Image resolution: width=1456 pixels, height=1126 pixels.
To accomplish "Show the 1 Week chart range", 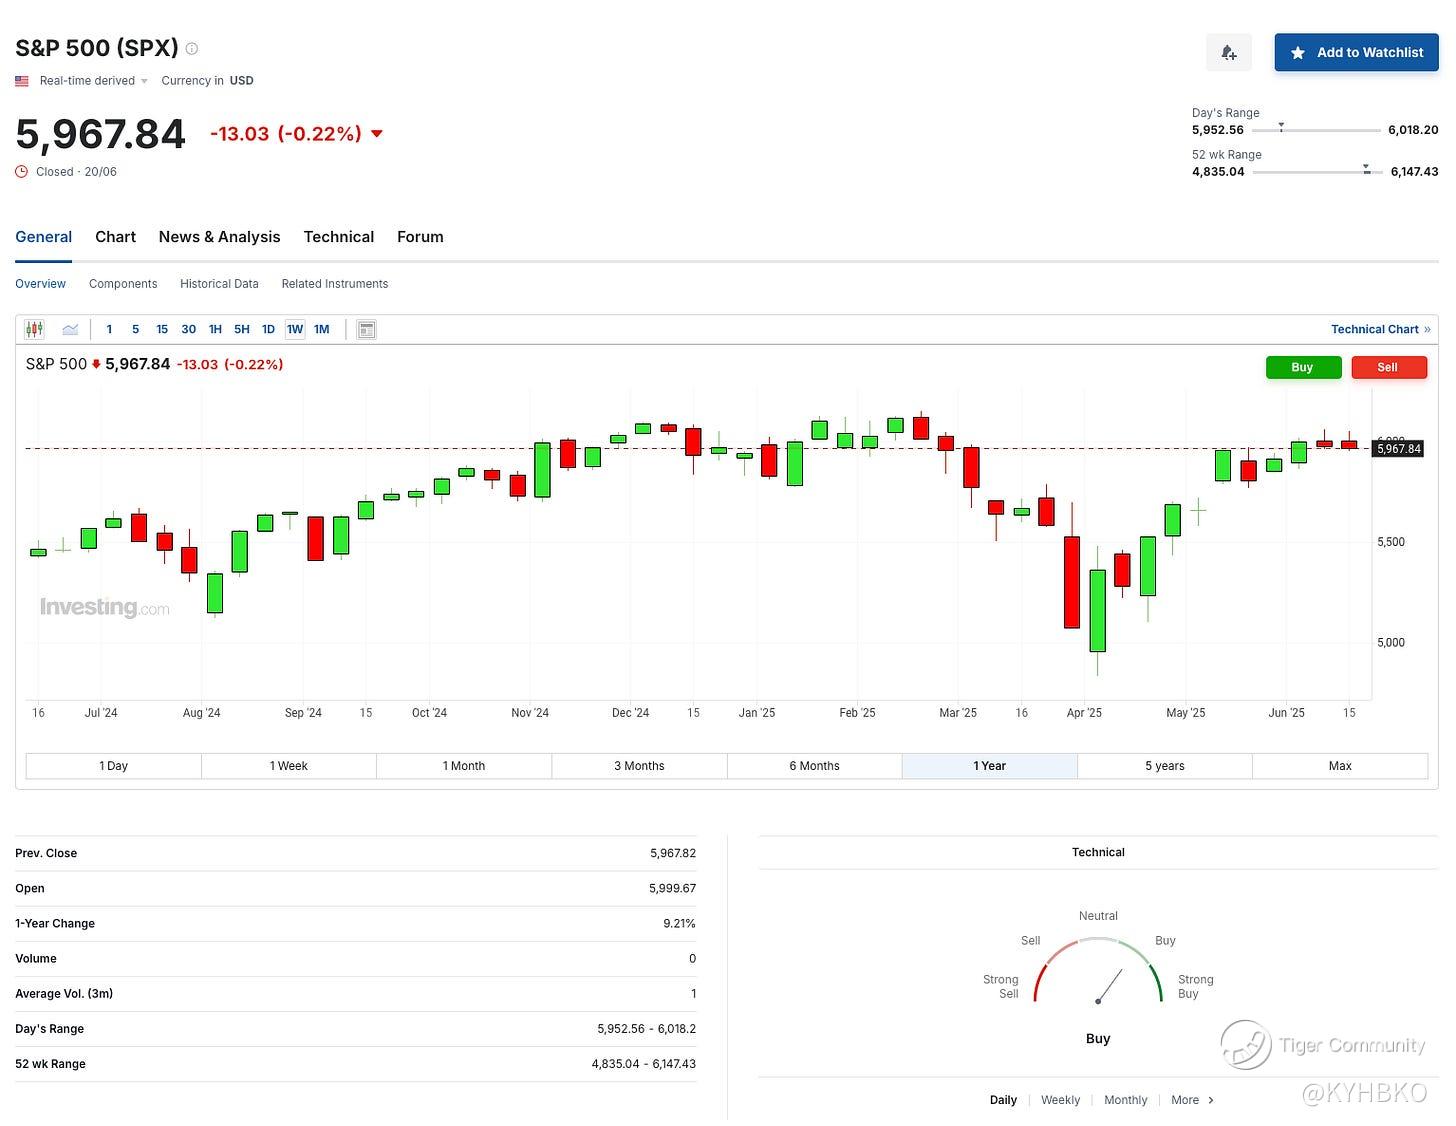I will tap(289, 766).
